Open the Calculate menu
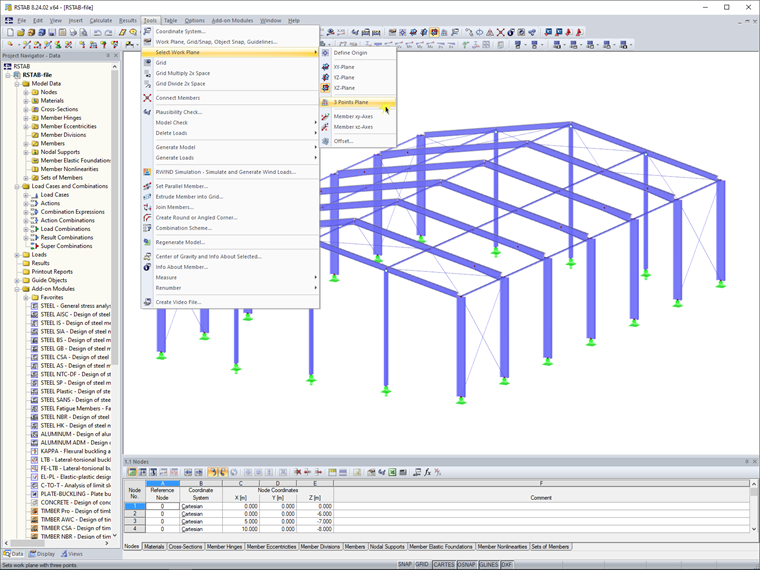The height and width of the screenshot is (570, 760). 101,20
